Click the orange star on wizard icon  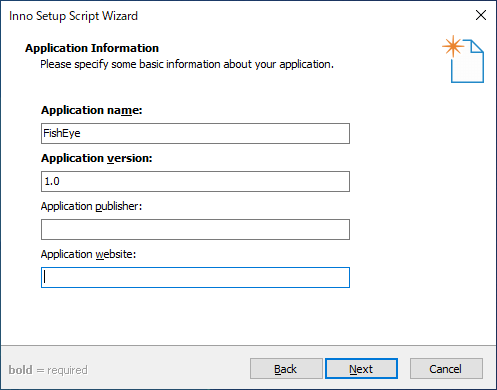click(x=453, y=46)
